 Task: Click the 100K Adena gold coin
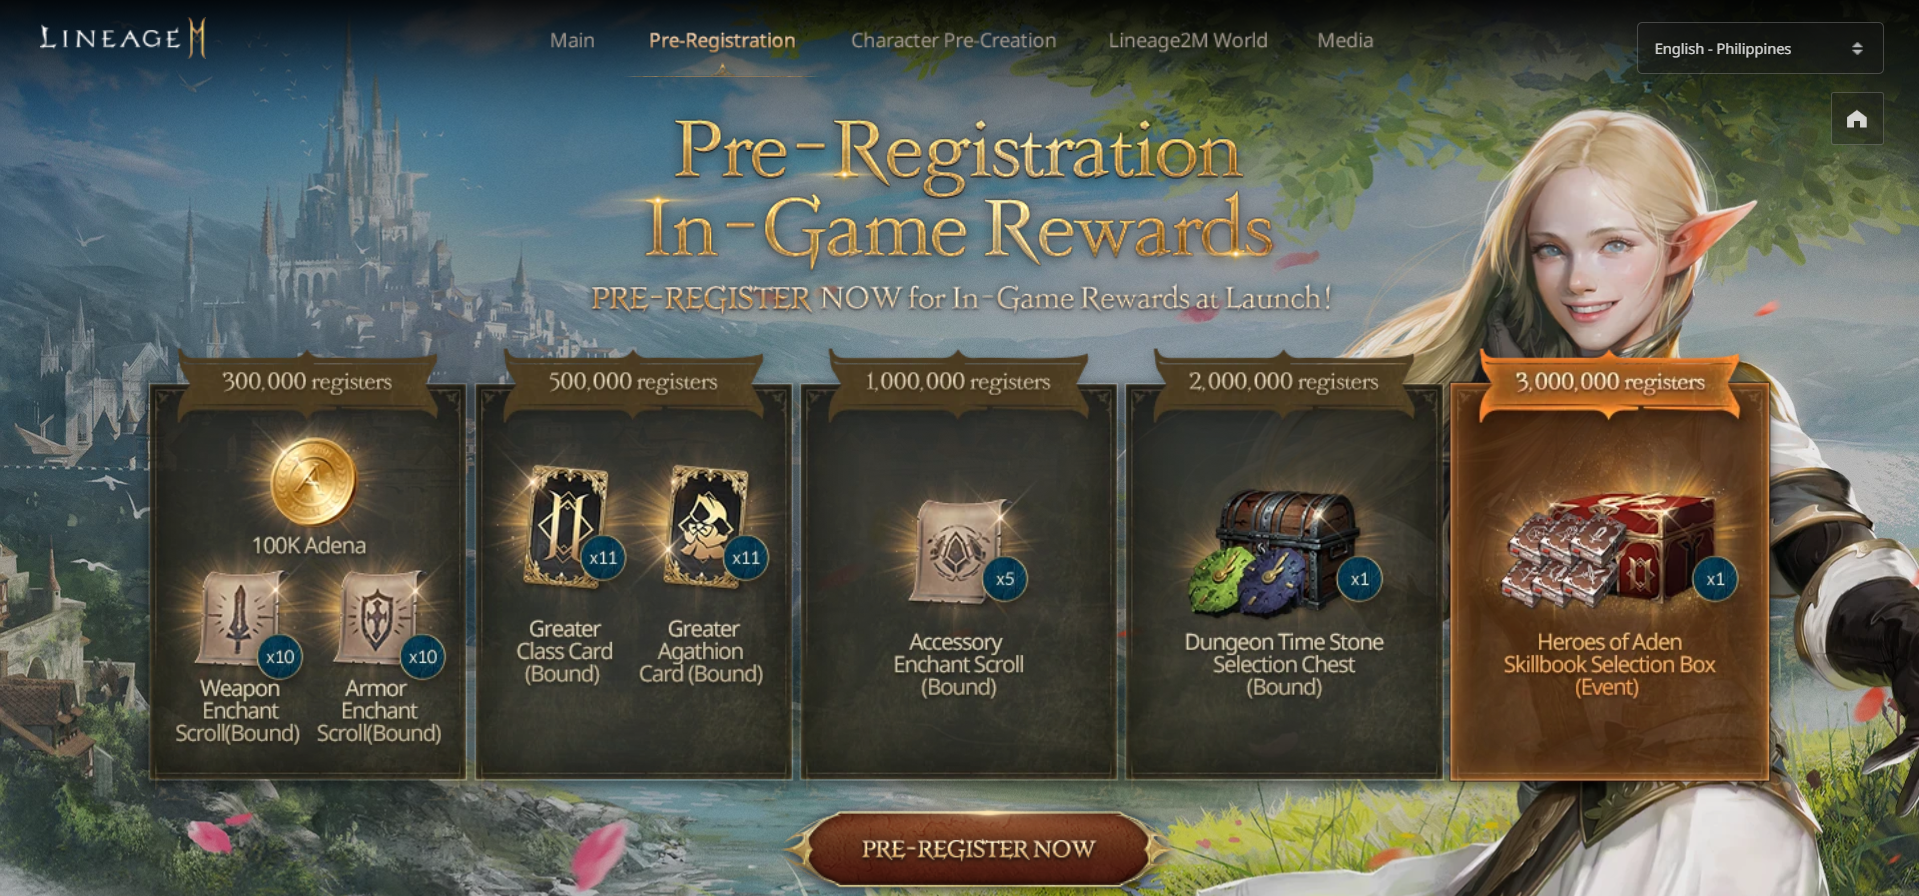(x=313, y=482)
